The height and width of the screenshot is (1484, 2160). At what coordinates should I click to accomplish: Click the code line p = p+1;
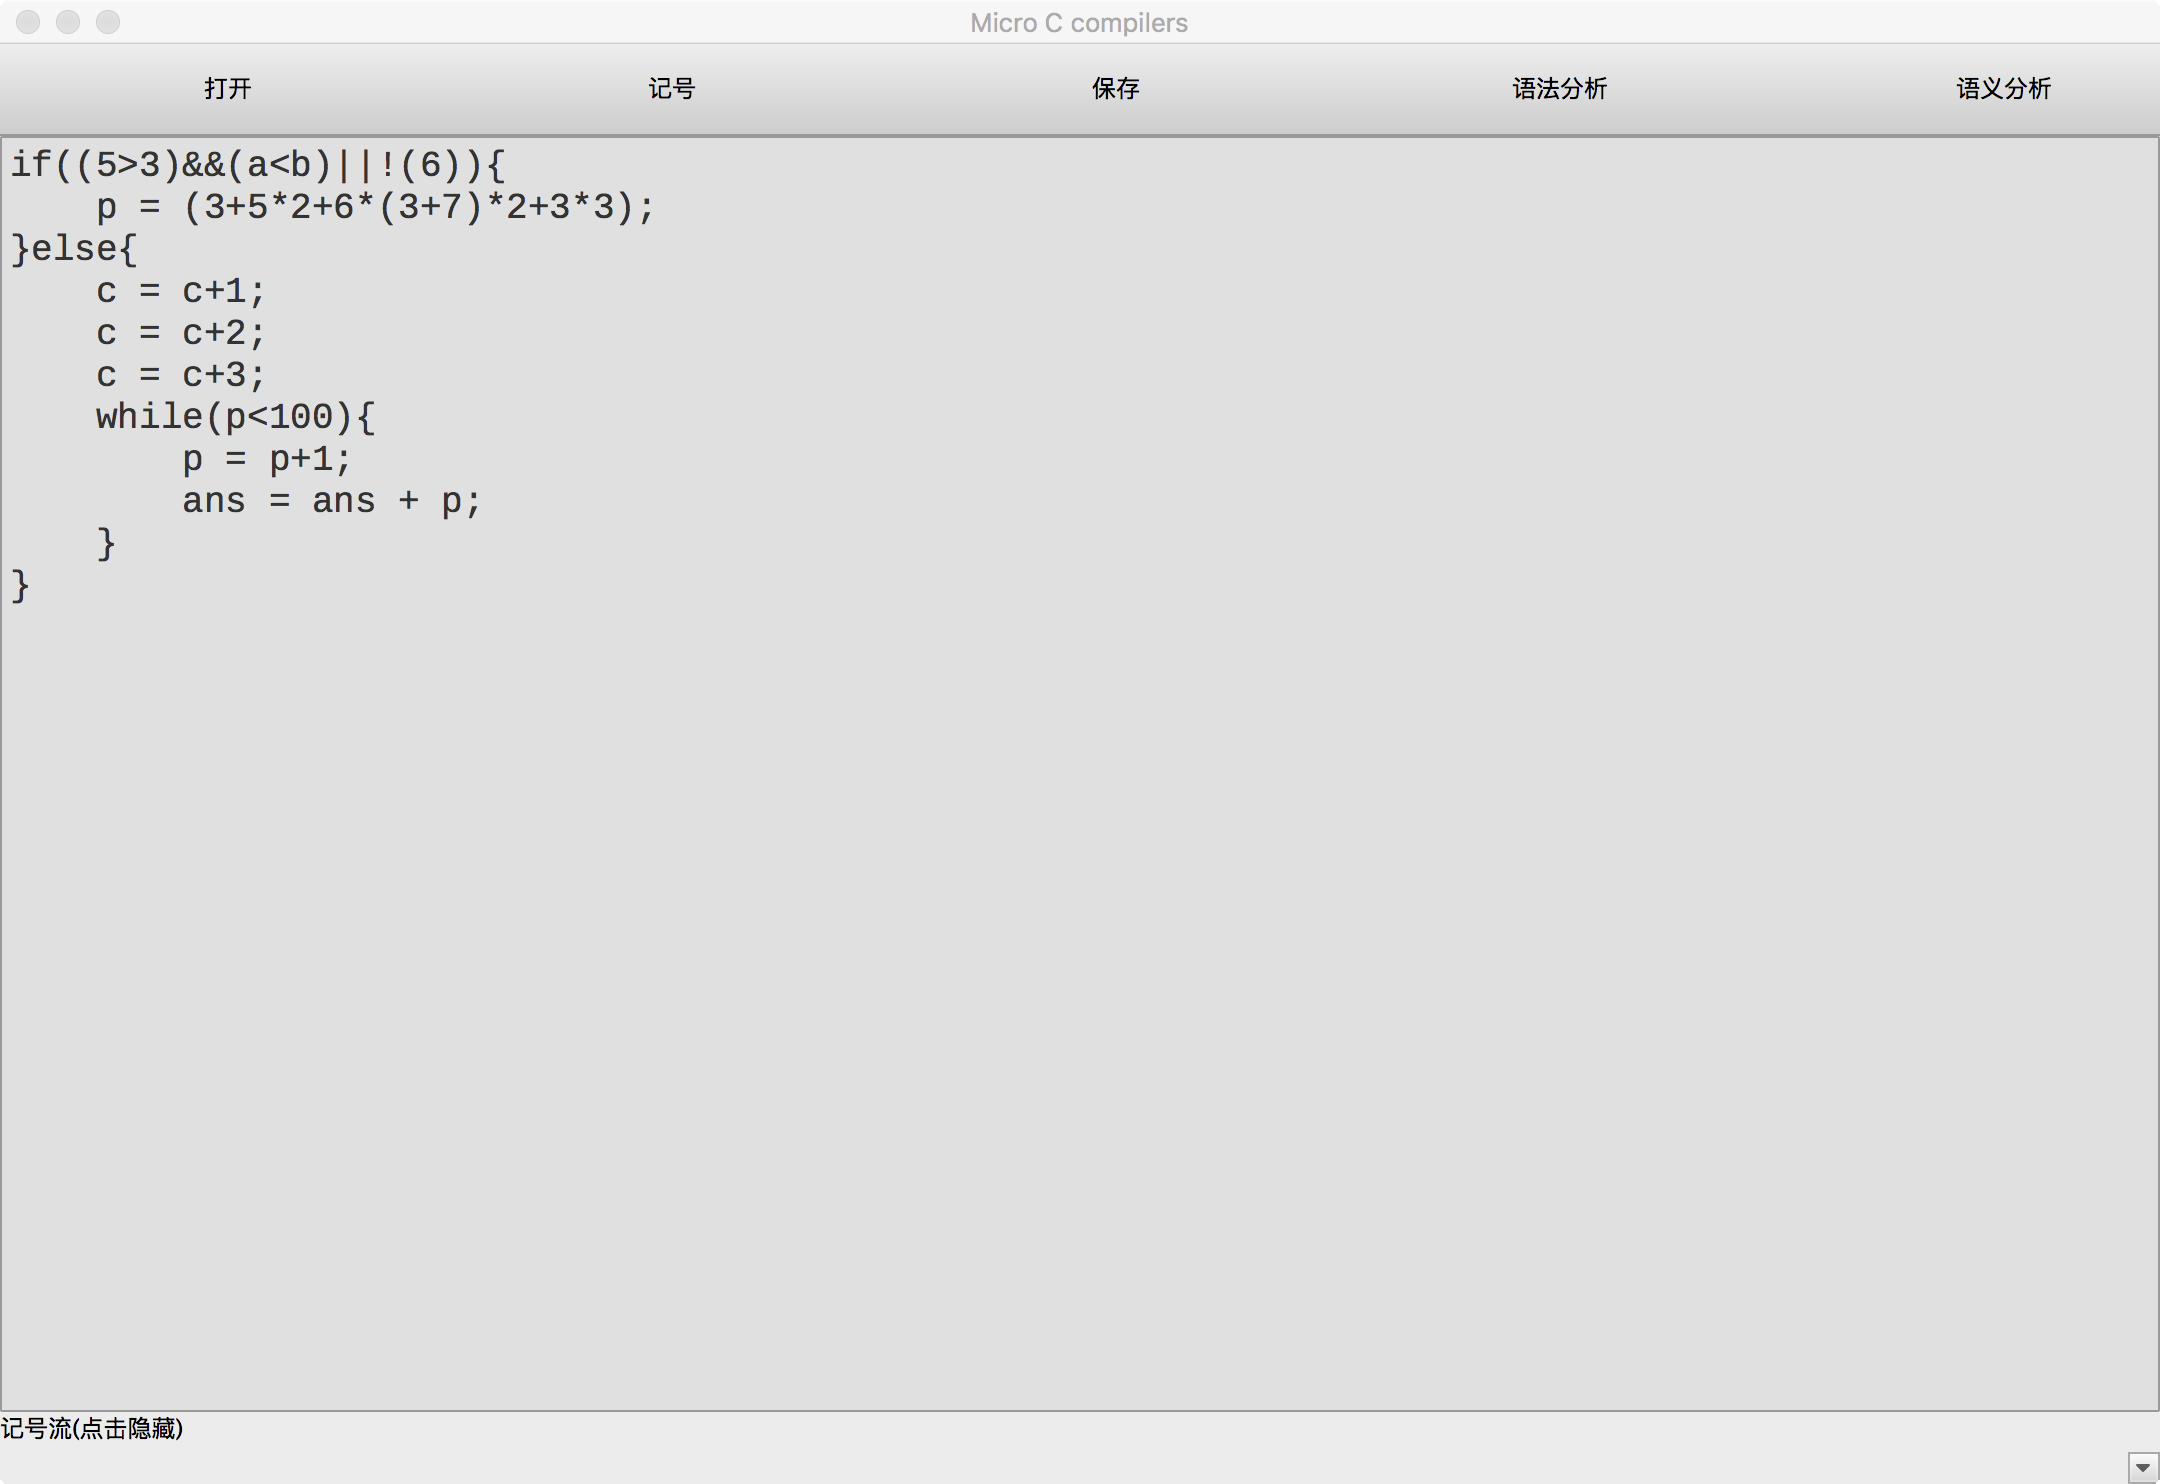[x=267, y=460]
